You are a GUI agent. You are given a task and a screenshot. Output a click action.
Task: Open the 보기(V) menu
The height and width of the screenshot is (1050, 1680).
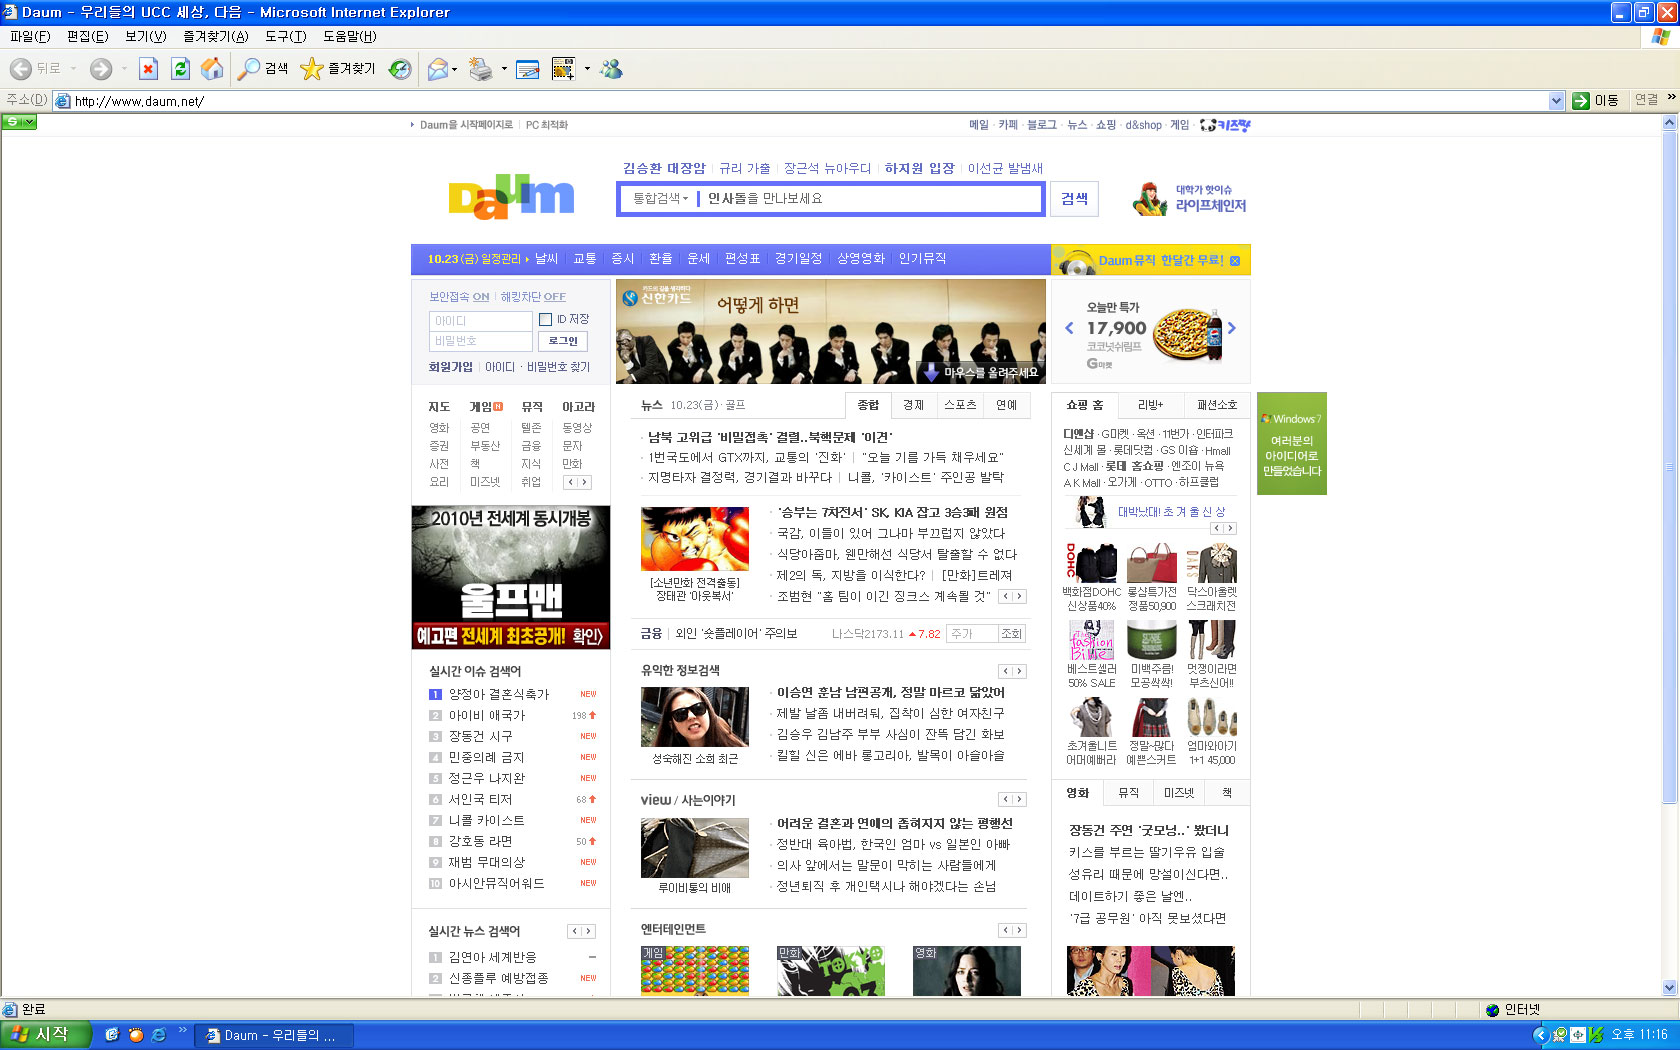pyautogui.click(x=145, y=37)
